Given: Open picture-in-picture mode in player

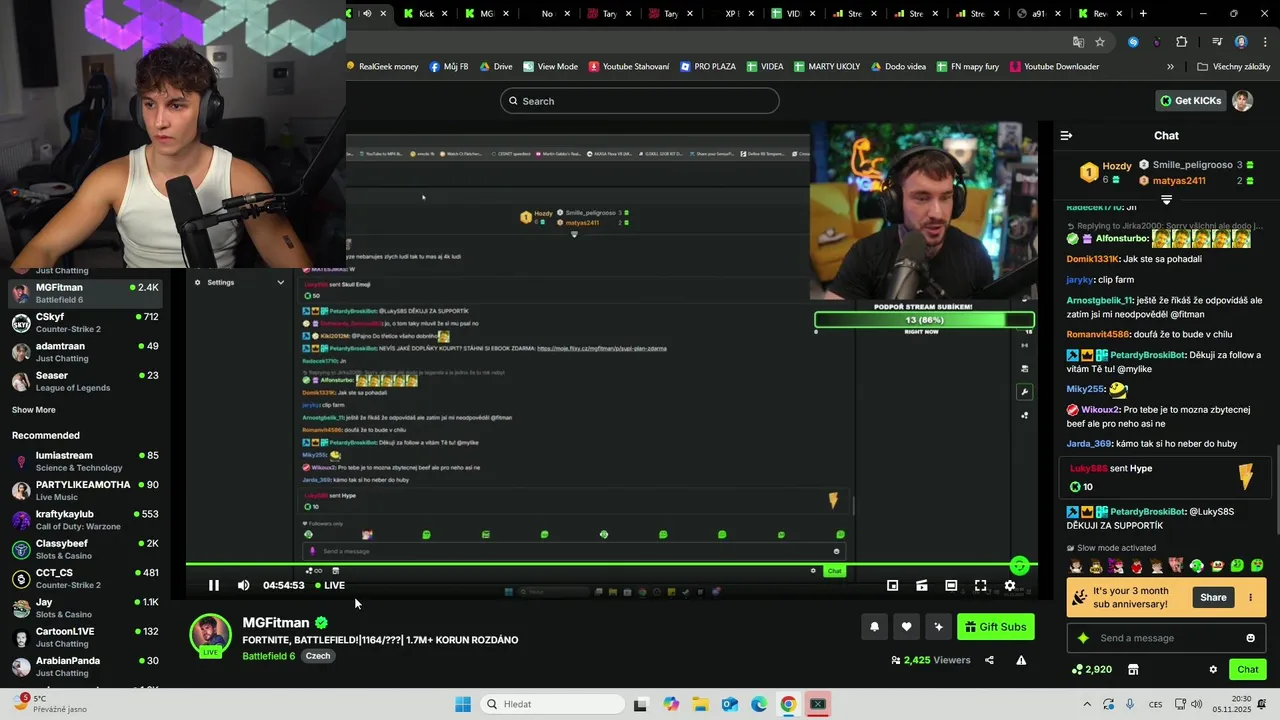Looking at the screenshot, I should (x=892, y=586).
